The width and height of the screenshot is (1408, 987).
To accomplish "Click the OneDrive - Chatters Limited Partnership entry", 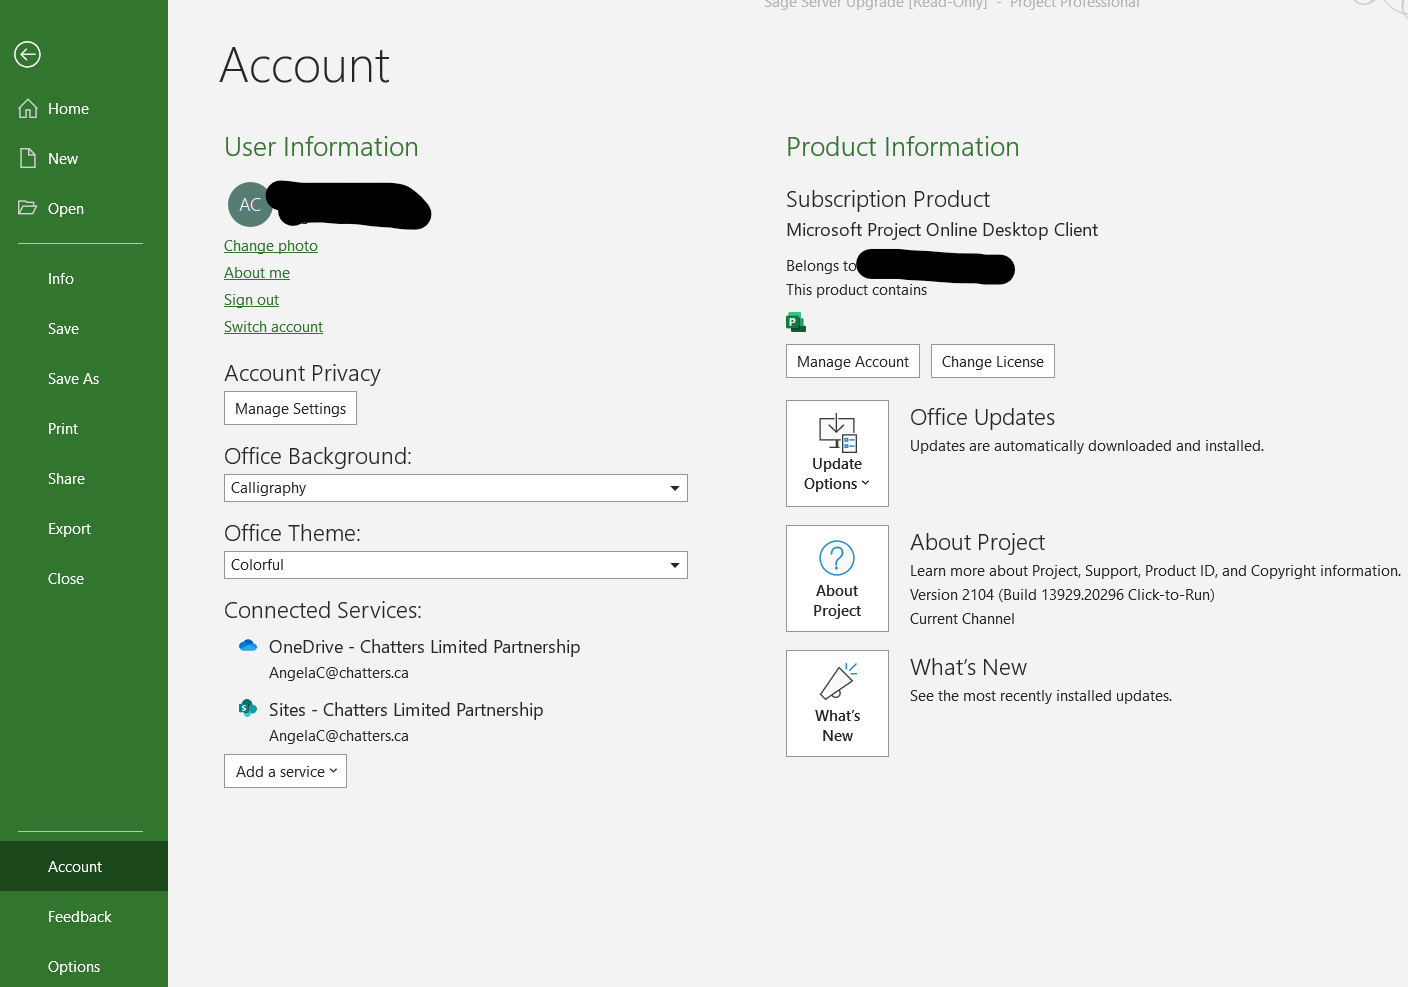I will (424, 647).
